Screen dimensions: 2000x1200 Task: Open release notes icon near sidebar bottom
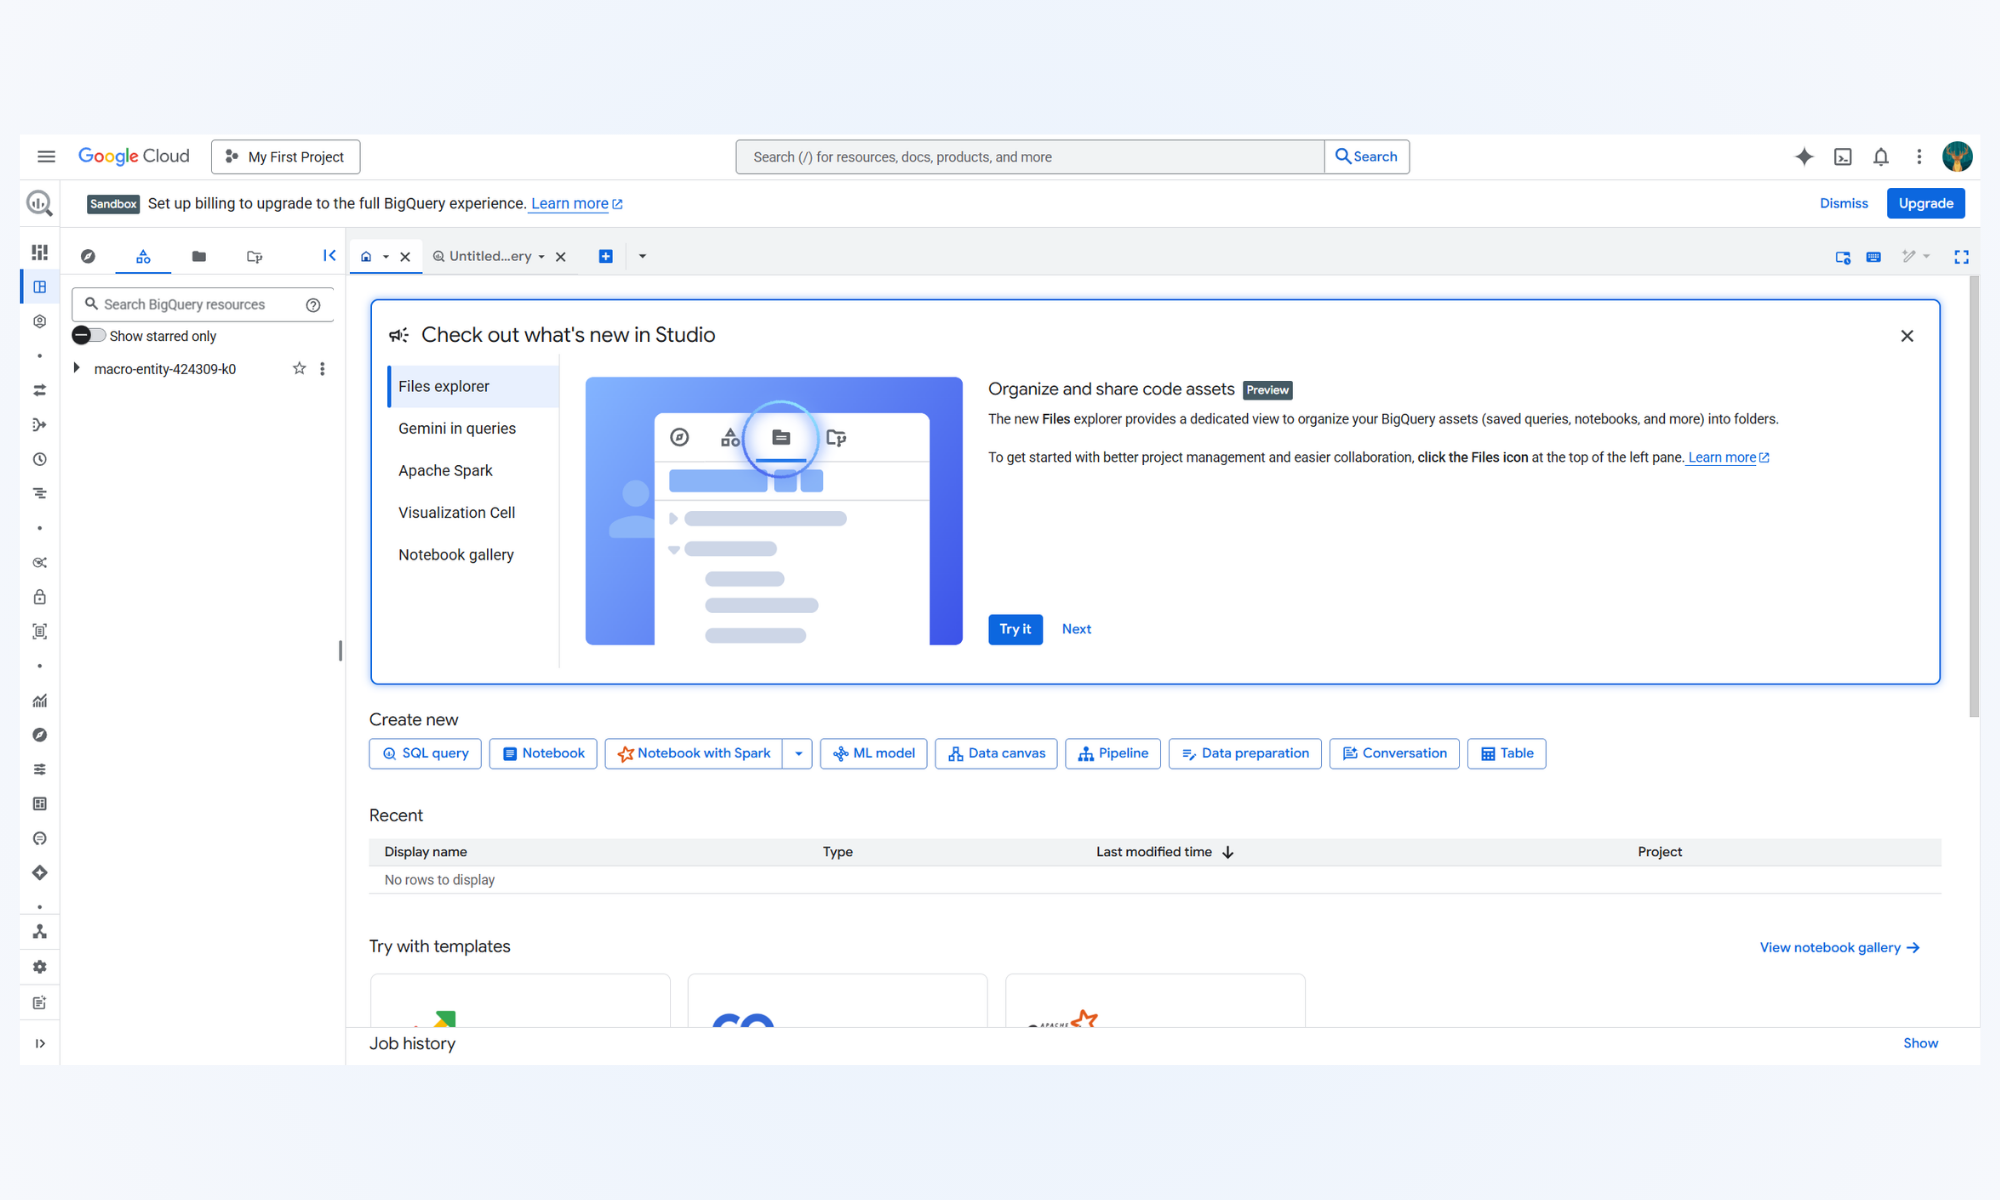(39, 1003)
